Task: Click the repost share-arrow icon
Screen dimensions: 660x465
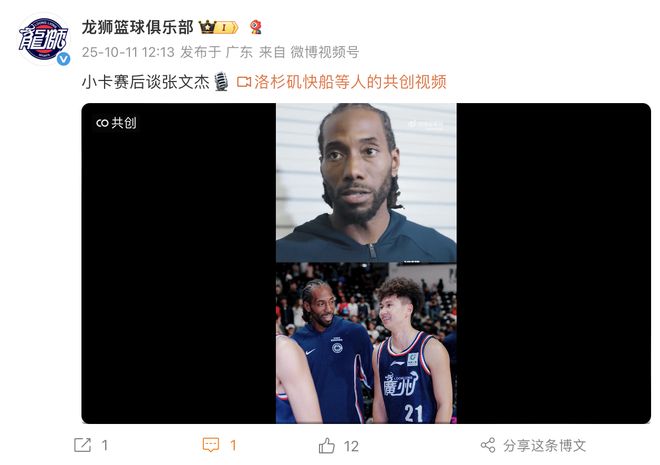Action: click(x=82, y=445)
